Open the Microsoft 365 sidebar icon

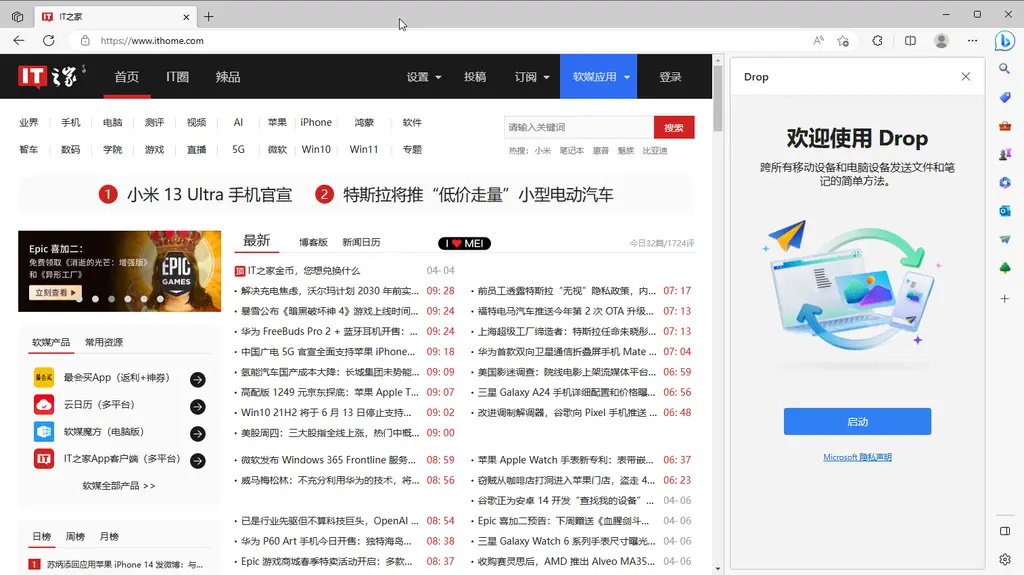[1004, 183]
